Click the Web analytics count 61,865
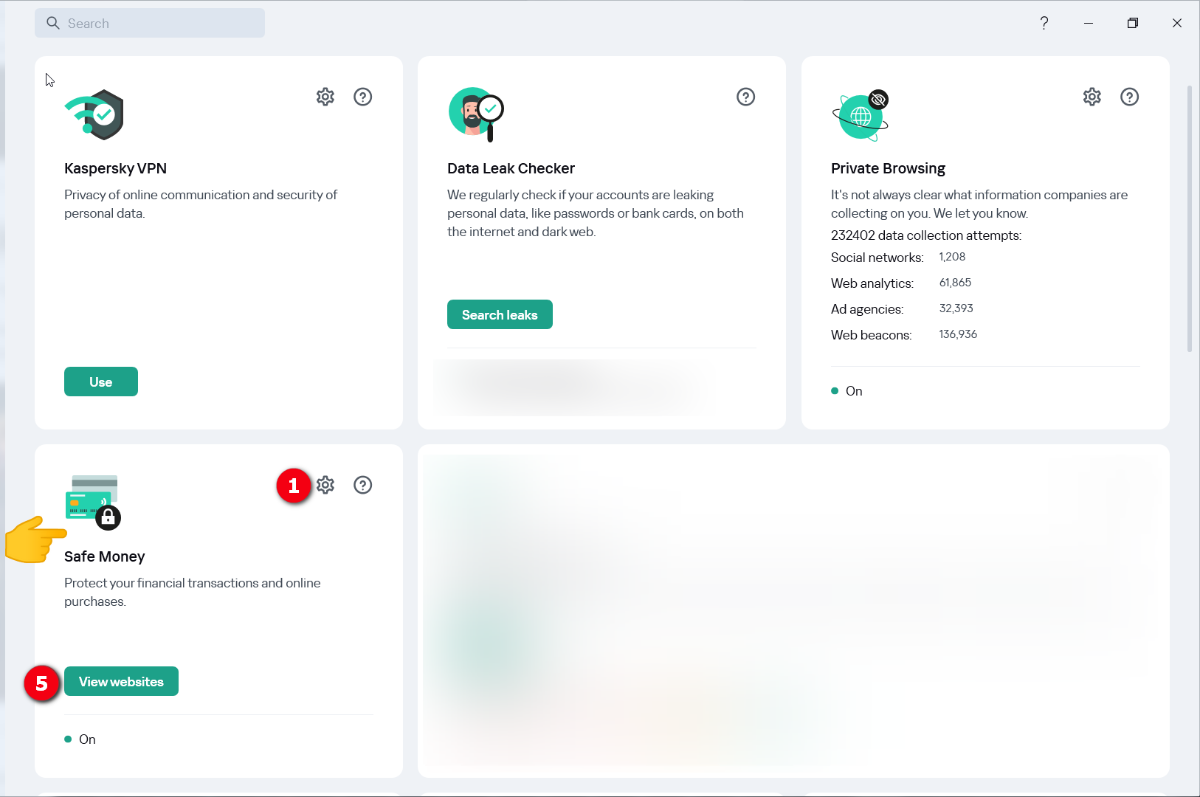The image size is (1200, 797). [x=955, y=283]
